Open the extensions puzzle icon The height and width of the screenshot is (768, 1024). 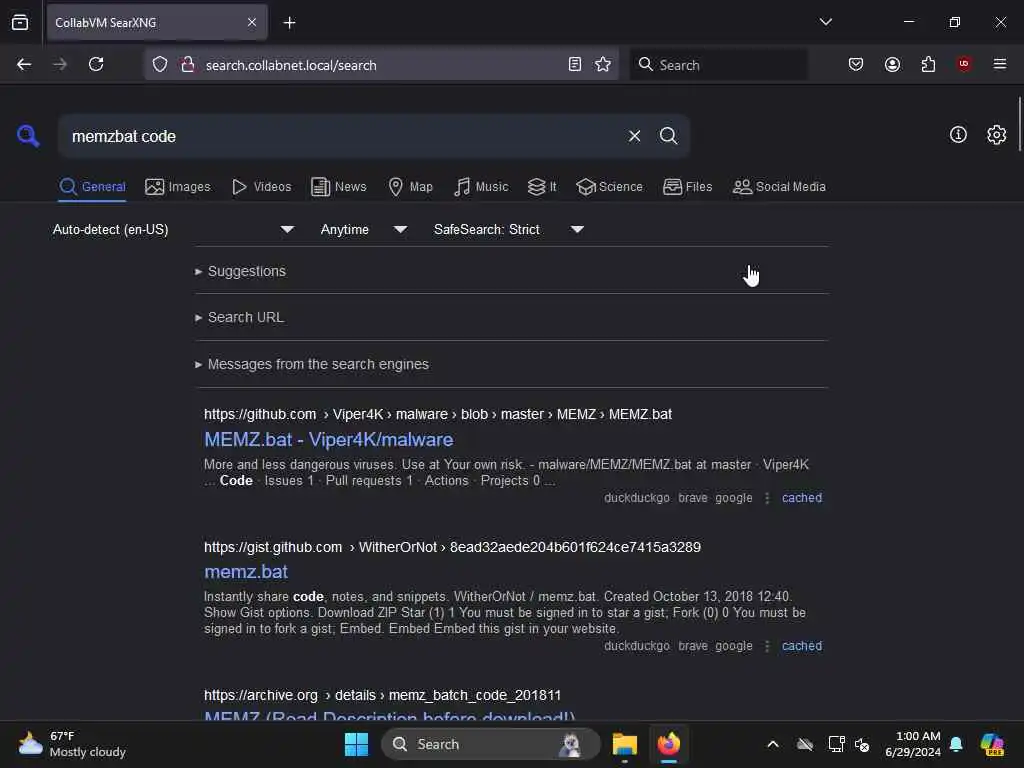[928, 64]
